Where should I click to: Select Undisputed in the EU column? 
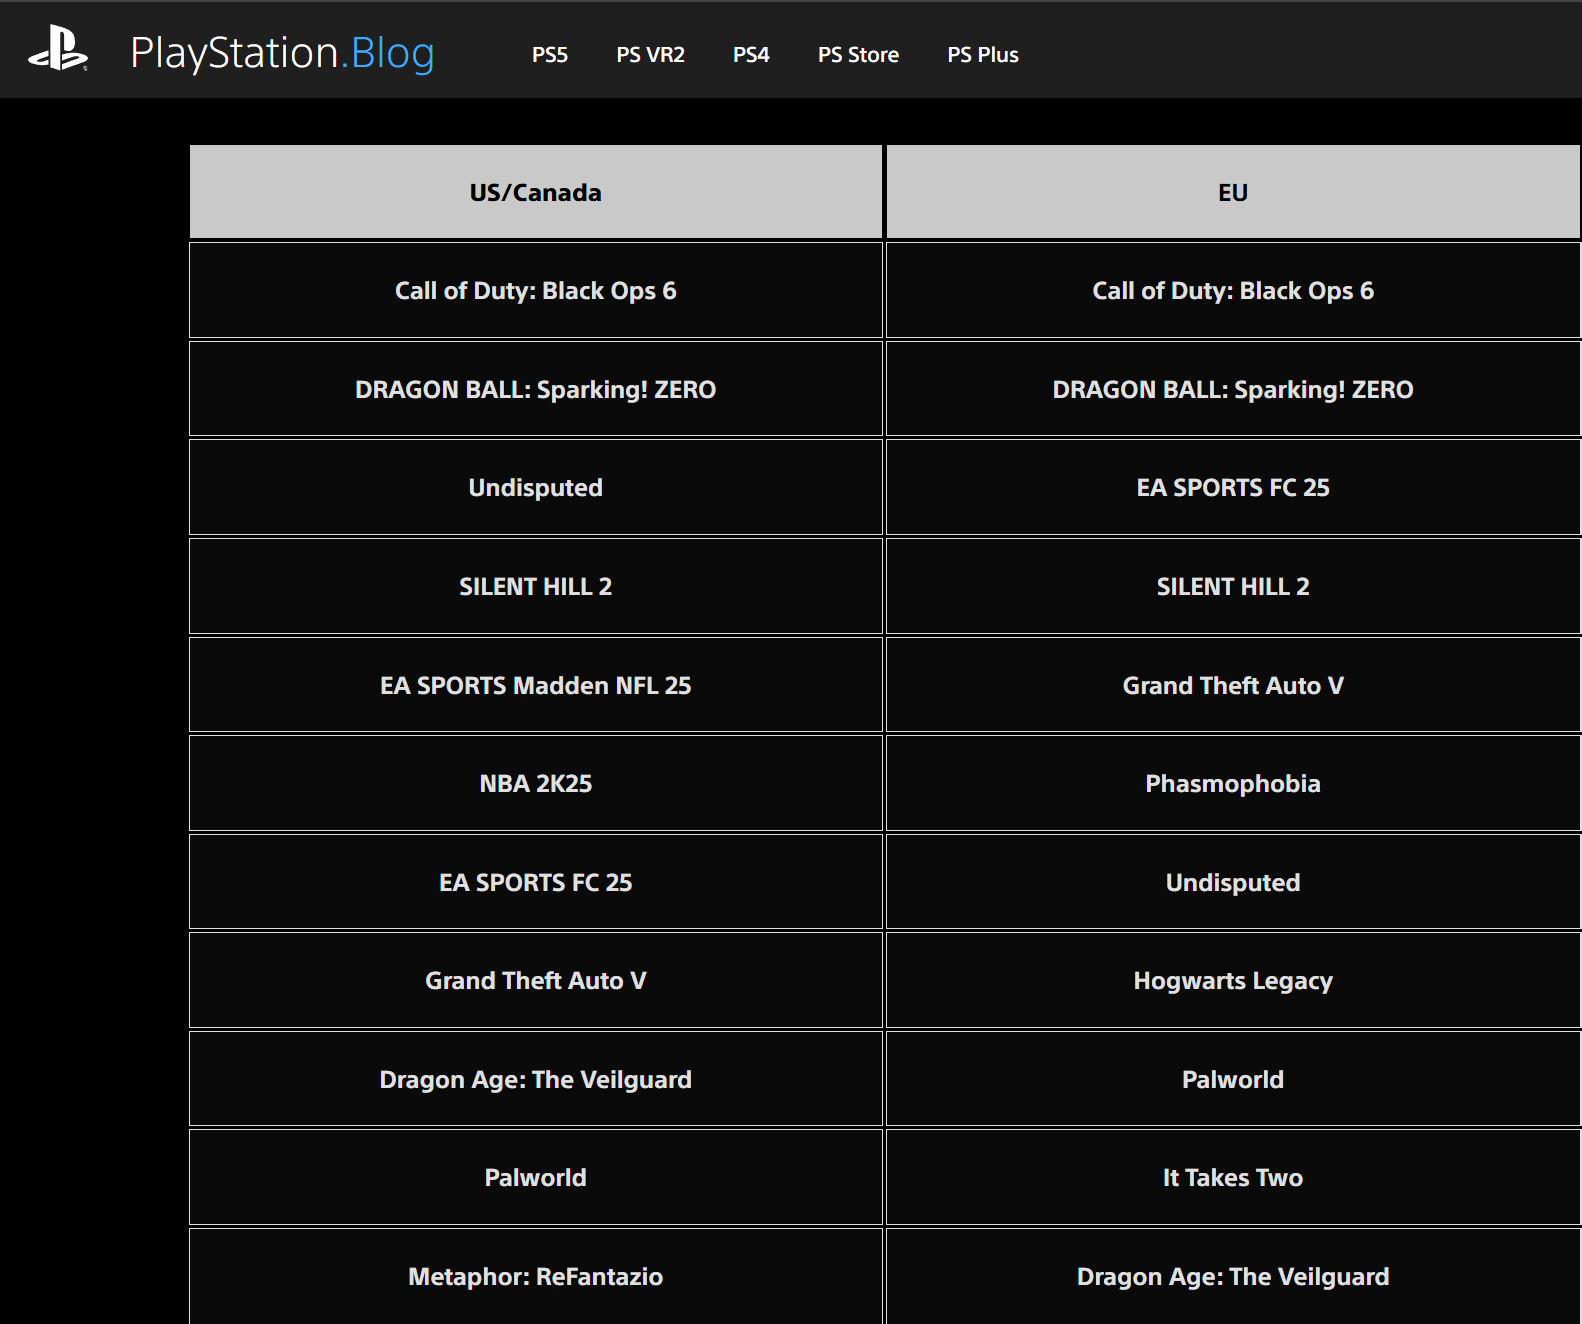point(1233,882)
